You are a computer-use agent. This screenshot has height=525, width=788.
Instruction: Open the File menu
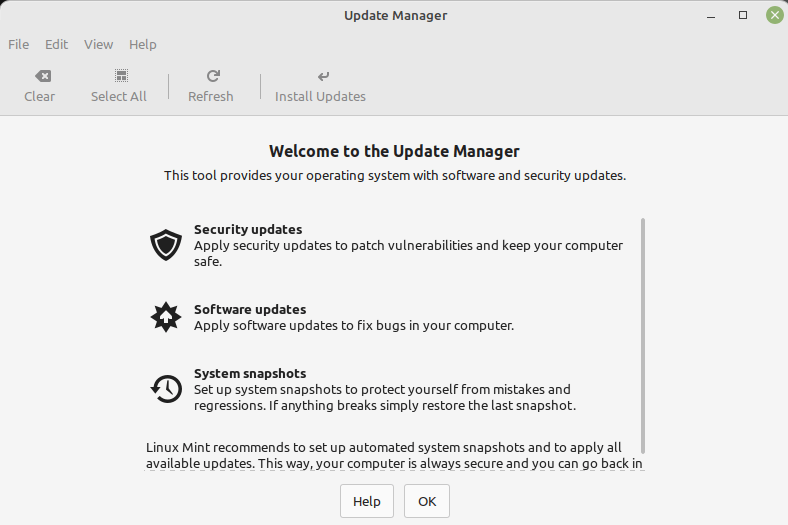[18, 44]
